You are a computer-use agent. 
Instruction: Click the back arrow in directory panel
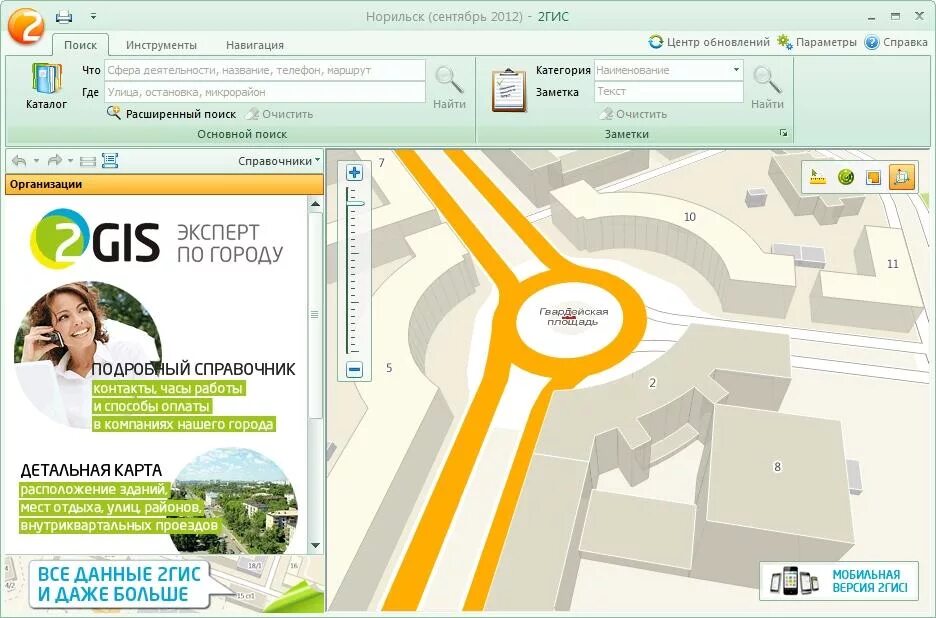pos(19,160)
